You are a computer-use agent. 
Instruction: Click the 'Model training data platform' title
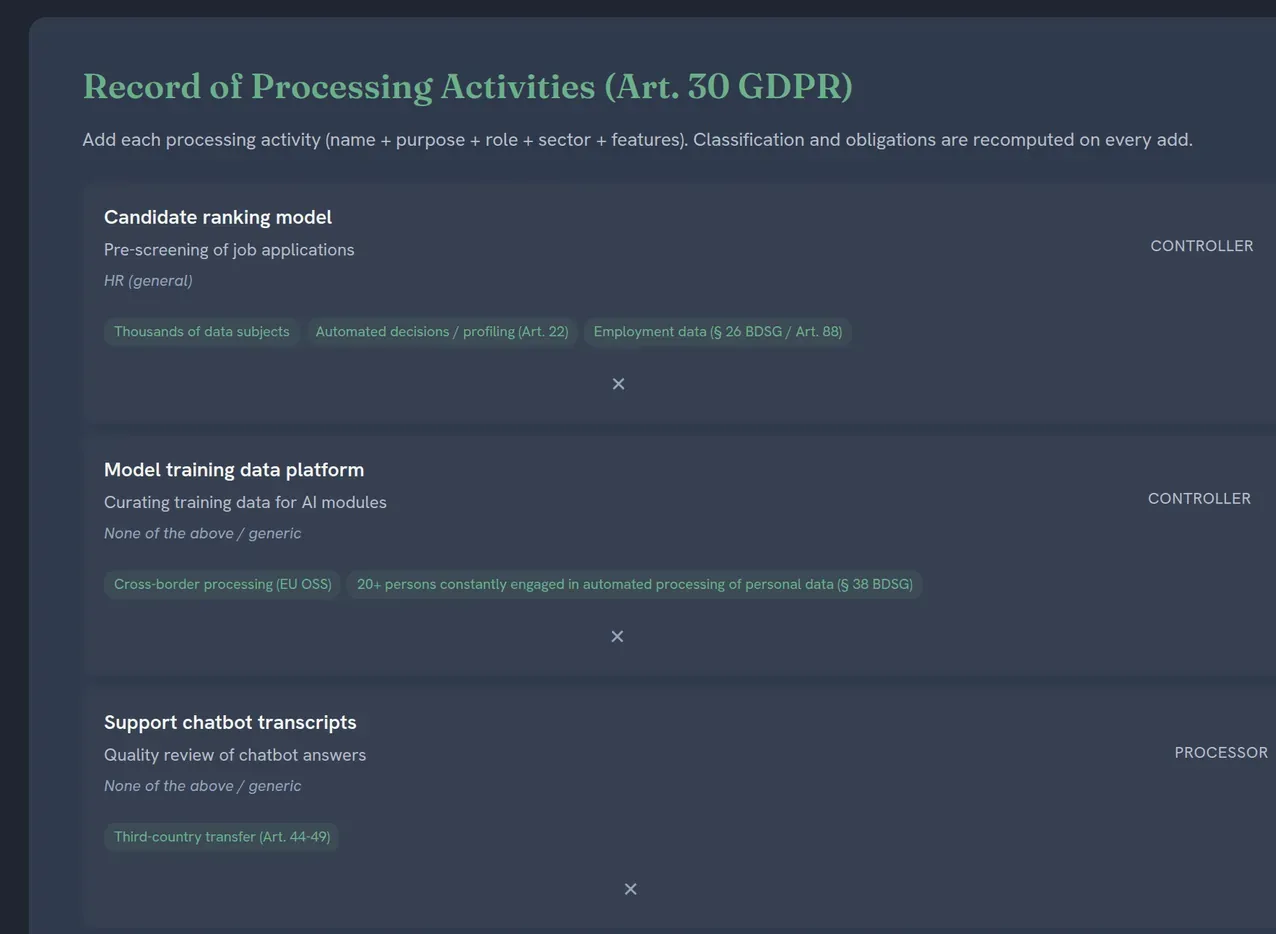tap(234, 470)
